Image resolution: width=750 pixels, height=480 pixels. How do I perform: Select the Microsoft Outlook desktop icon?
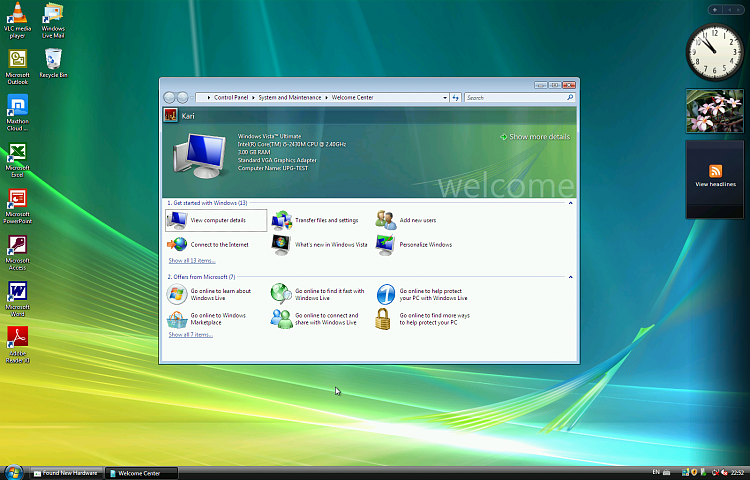(18, 66)
